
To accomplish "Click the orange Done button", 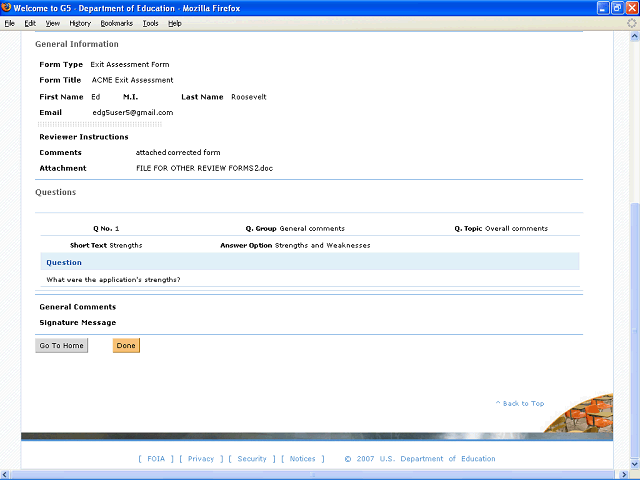I will [x=126, y=345].
